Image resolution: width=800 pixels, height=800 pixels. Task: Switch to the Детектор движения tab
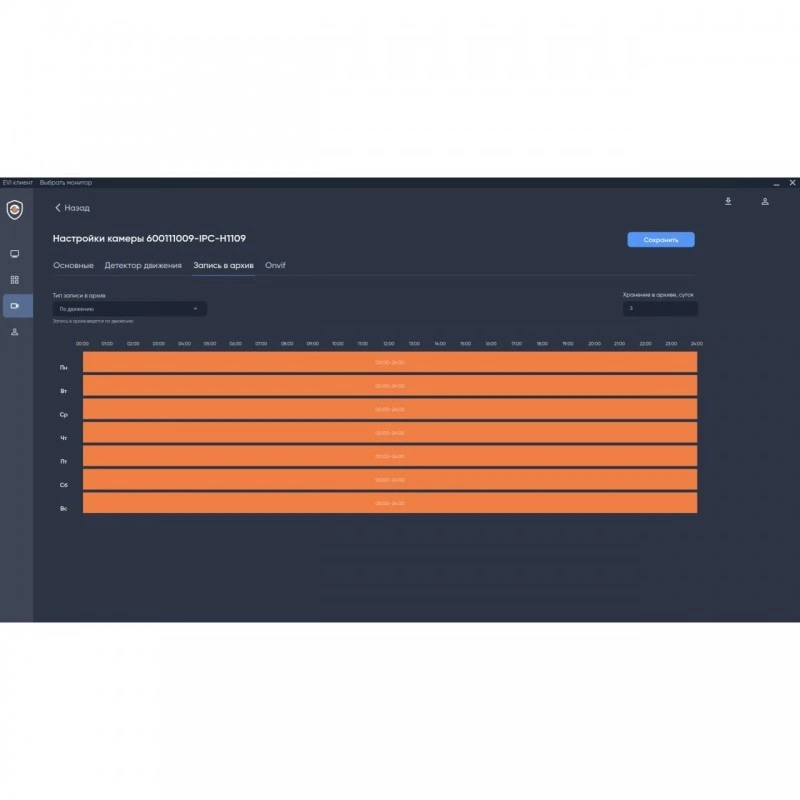coord(143,265)
